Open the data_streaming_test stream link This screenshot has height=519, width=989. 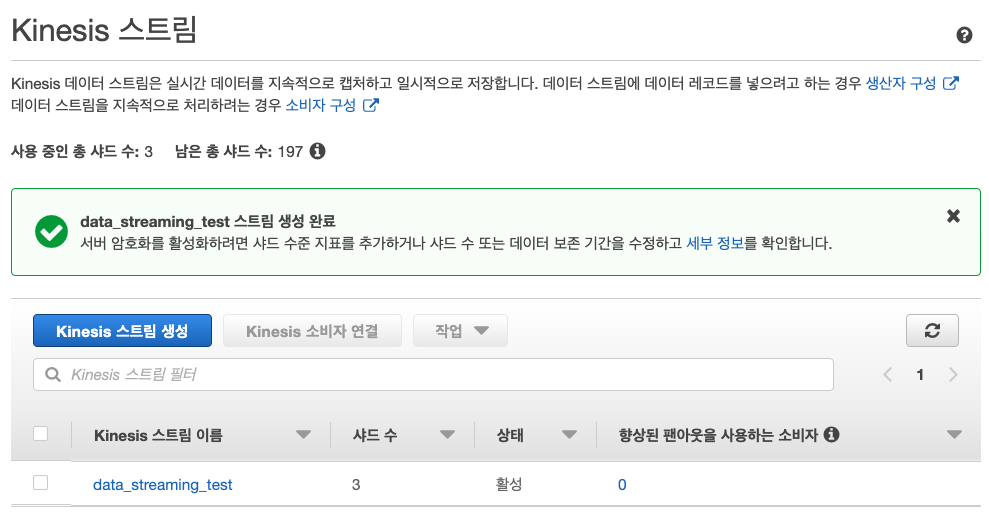tap(163, 484)
